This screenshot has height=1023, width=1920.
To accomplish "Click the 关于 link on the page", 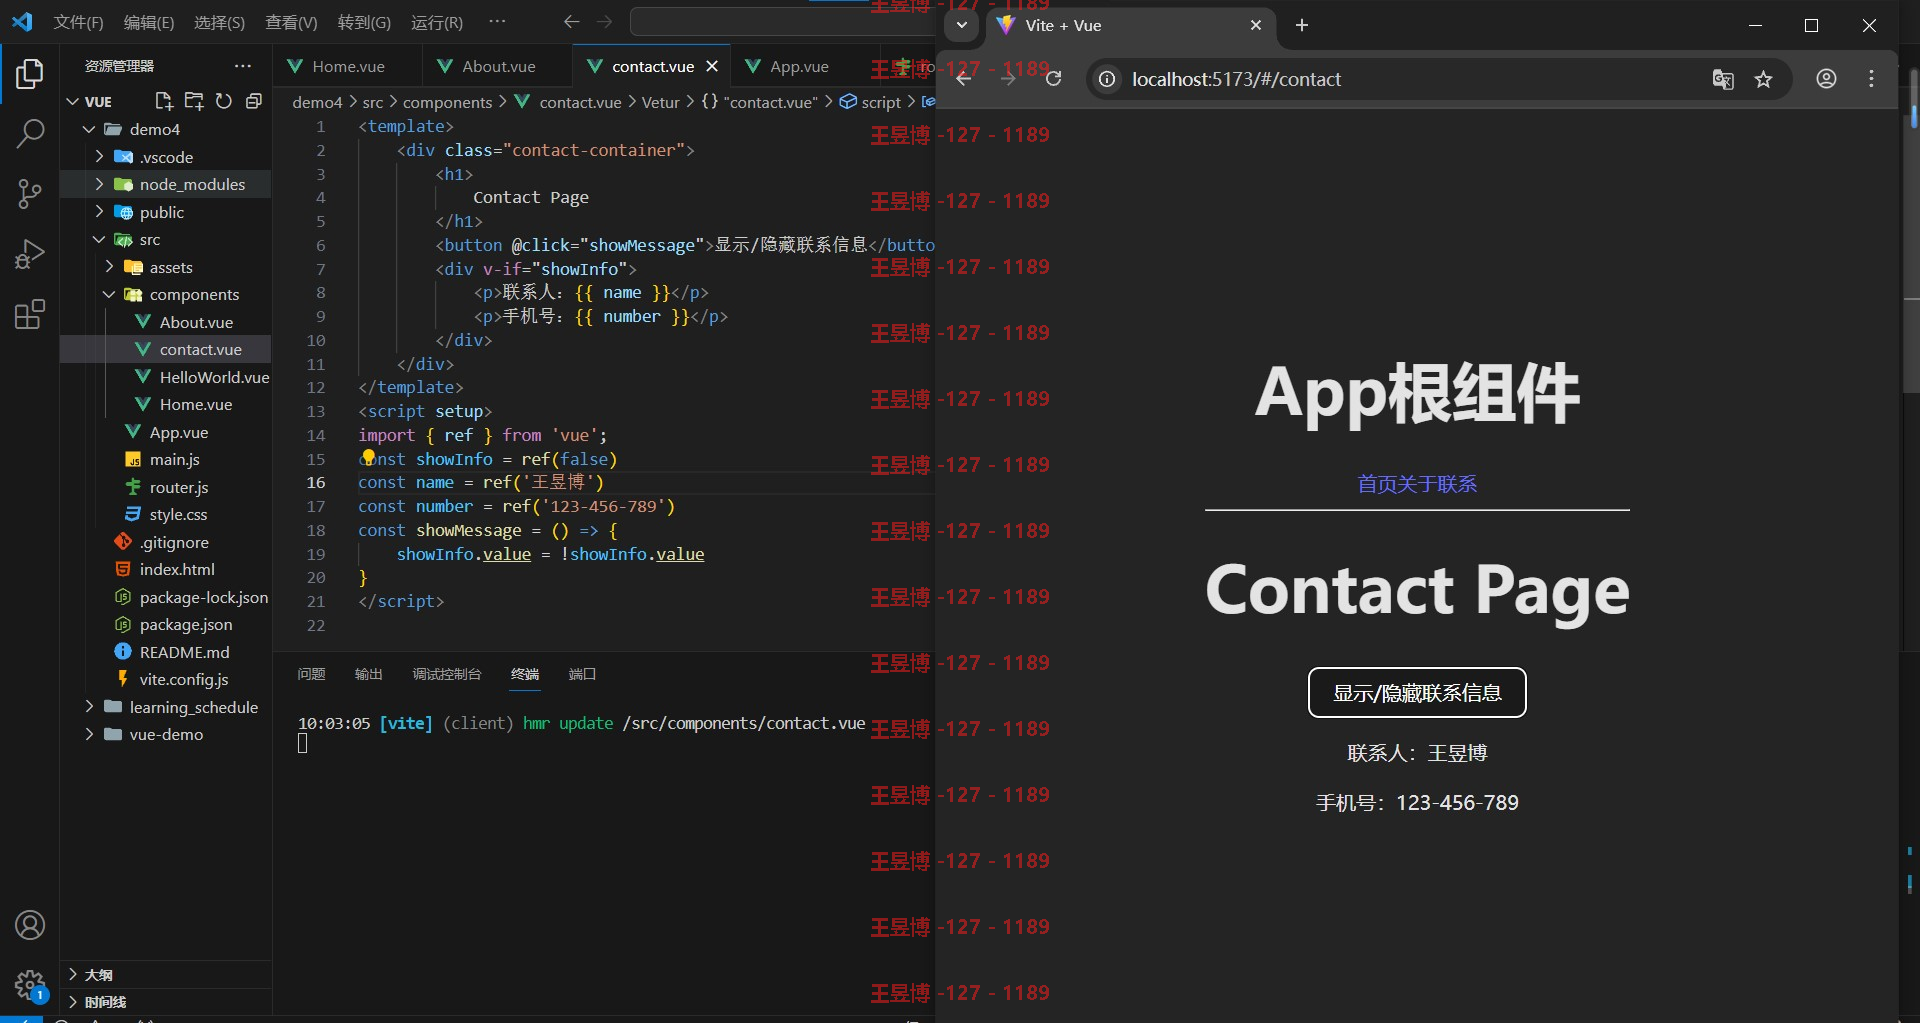I will pos(1417,484).
